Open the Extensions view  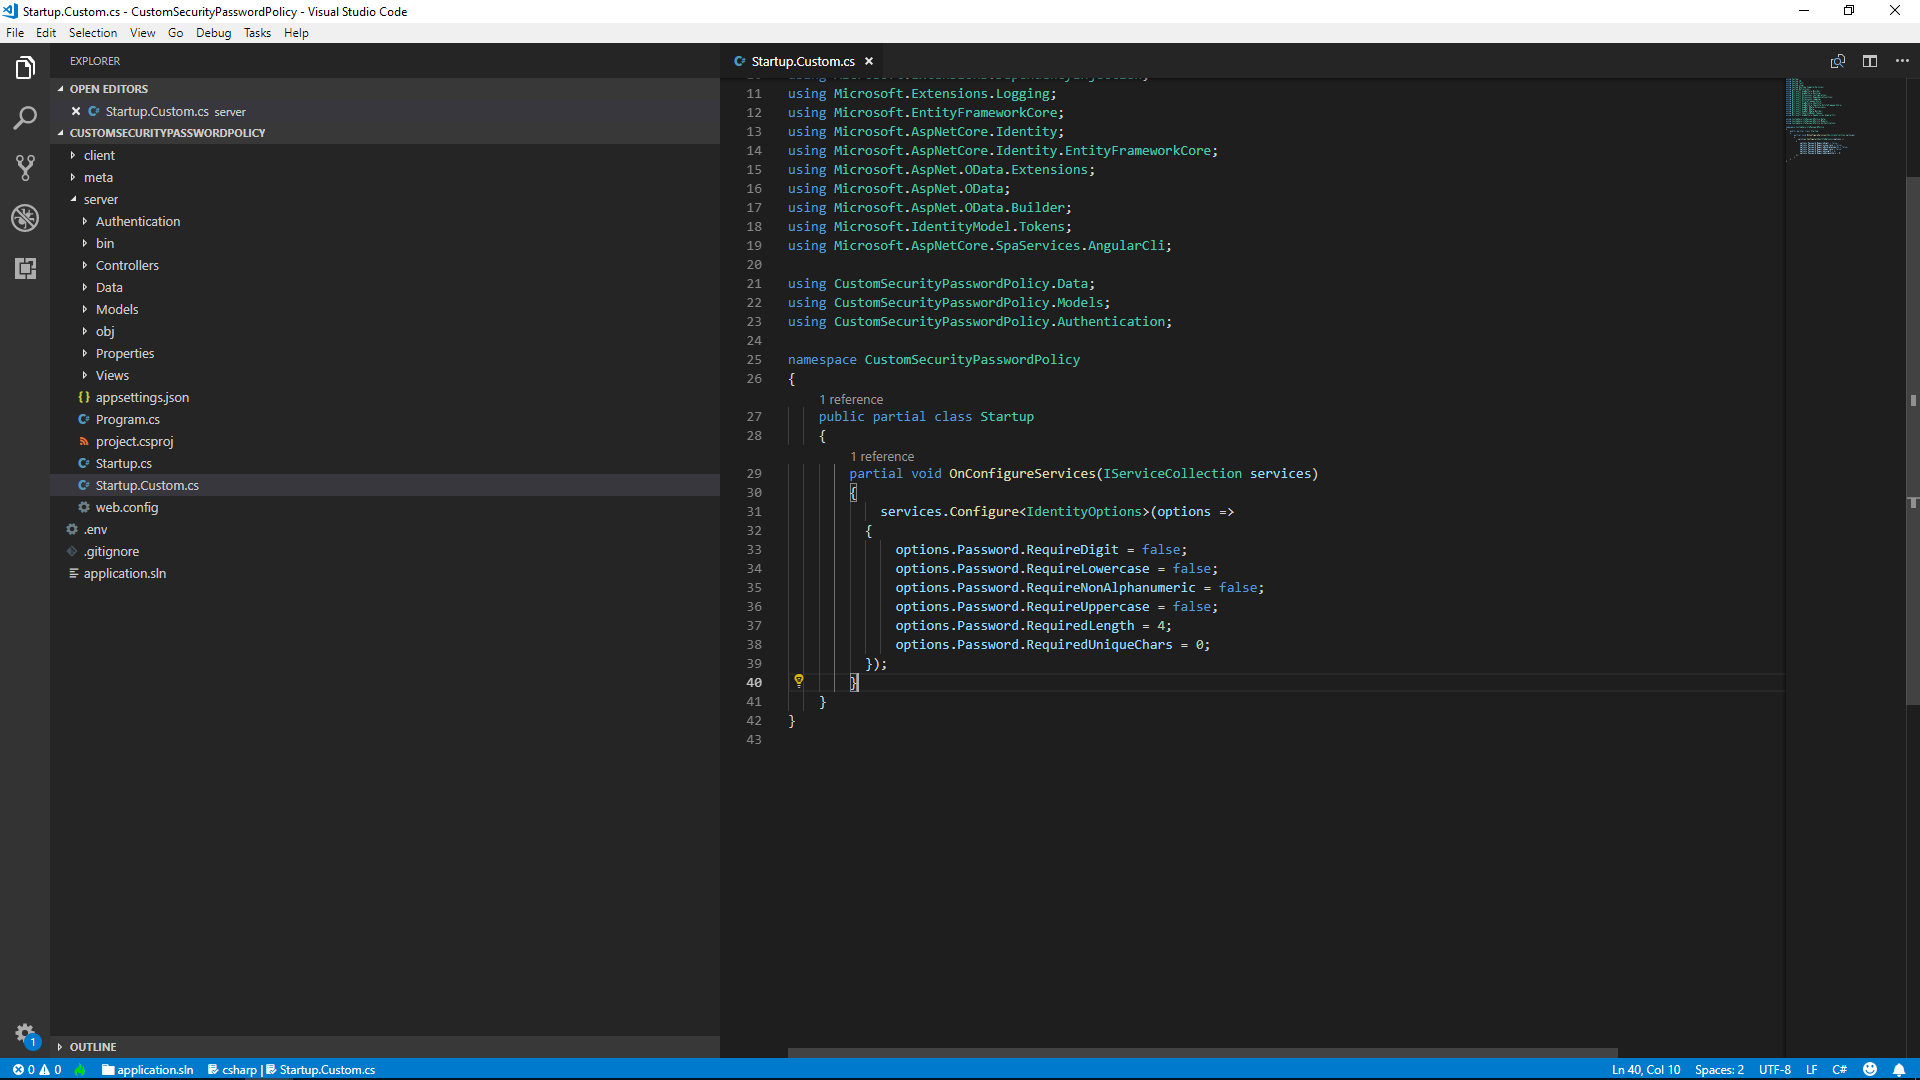(x=25, y=268)
